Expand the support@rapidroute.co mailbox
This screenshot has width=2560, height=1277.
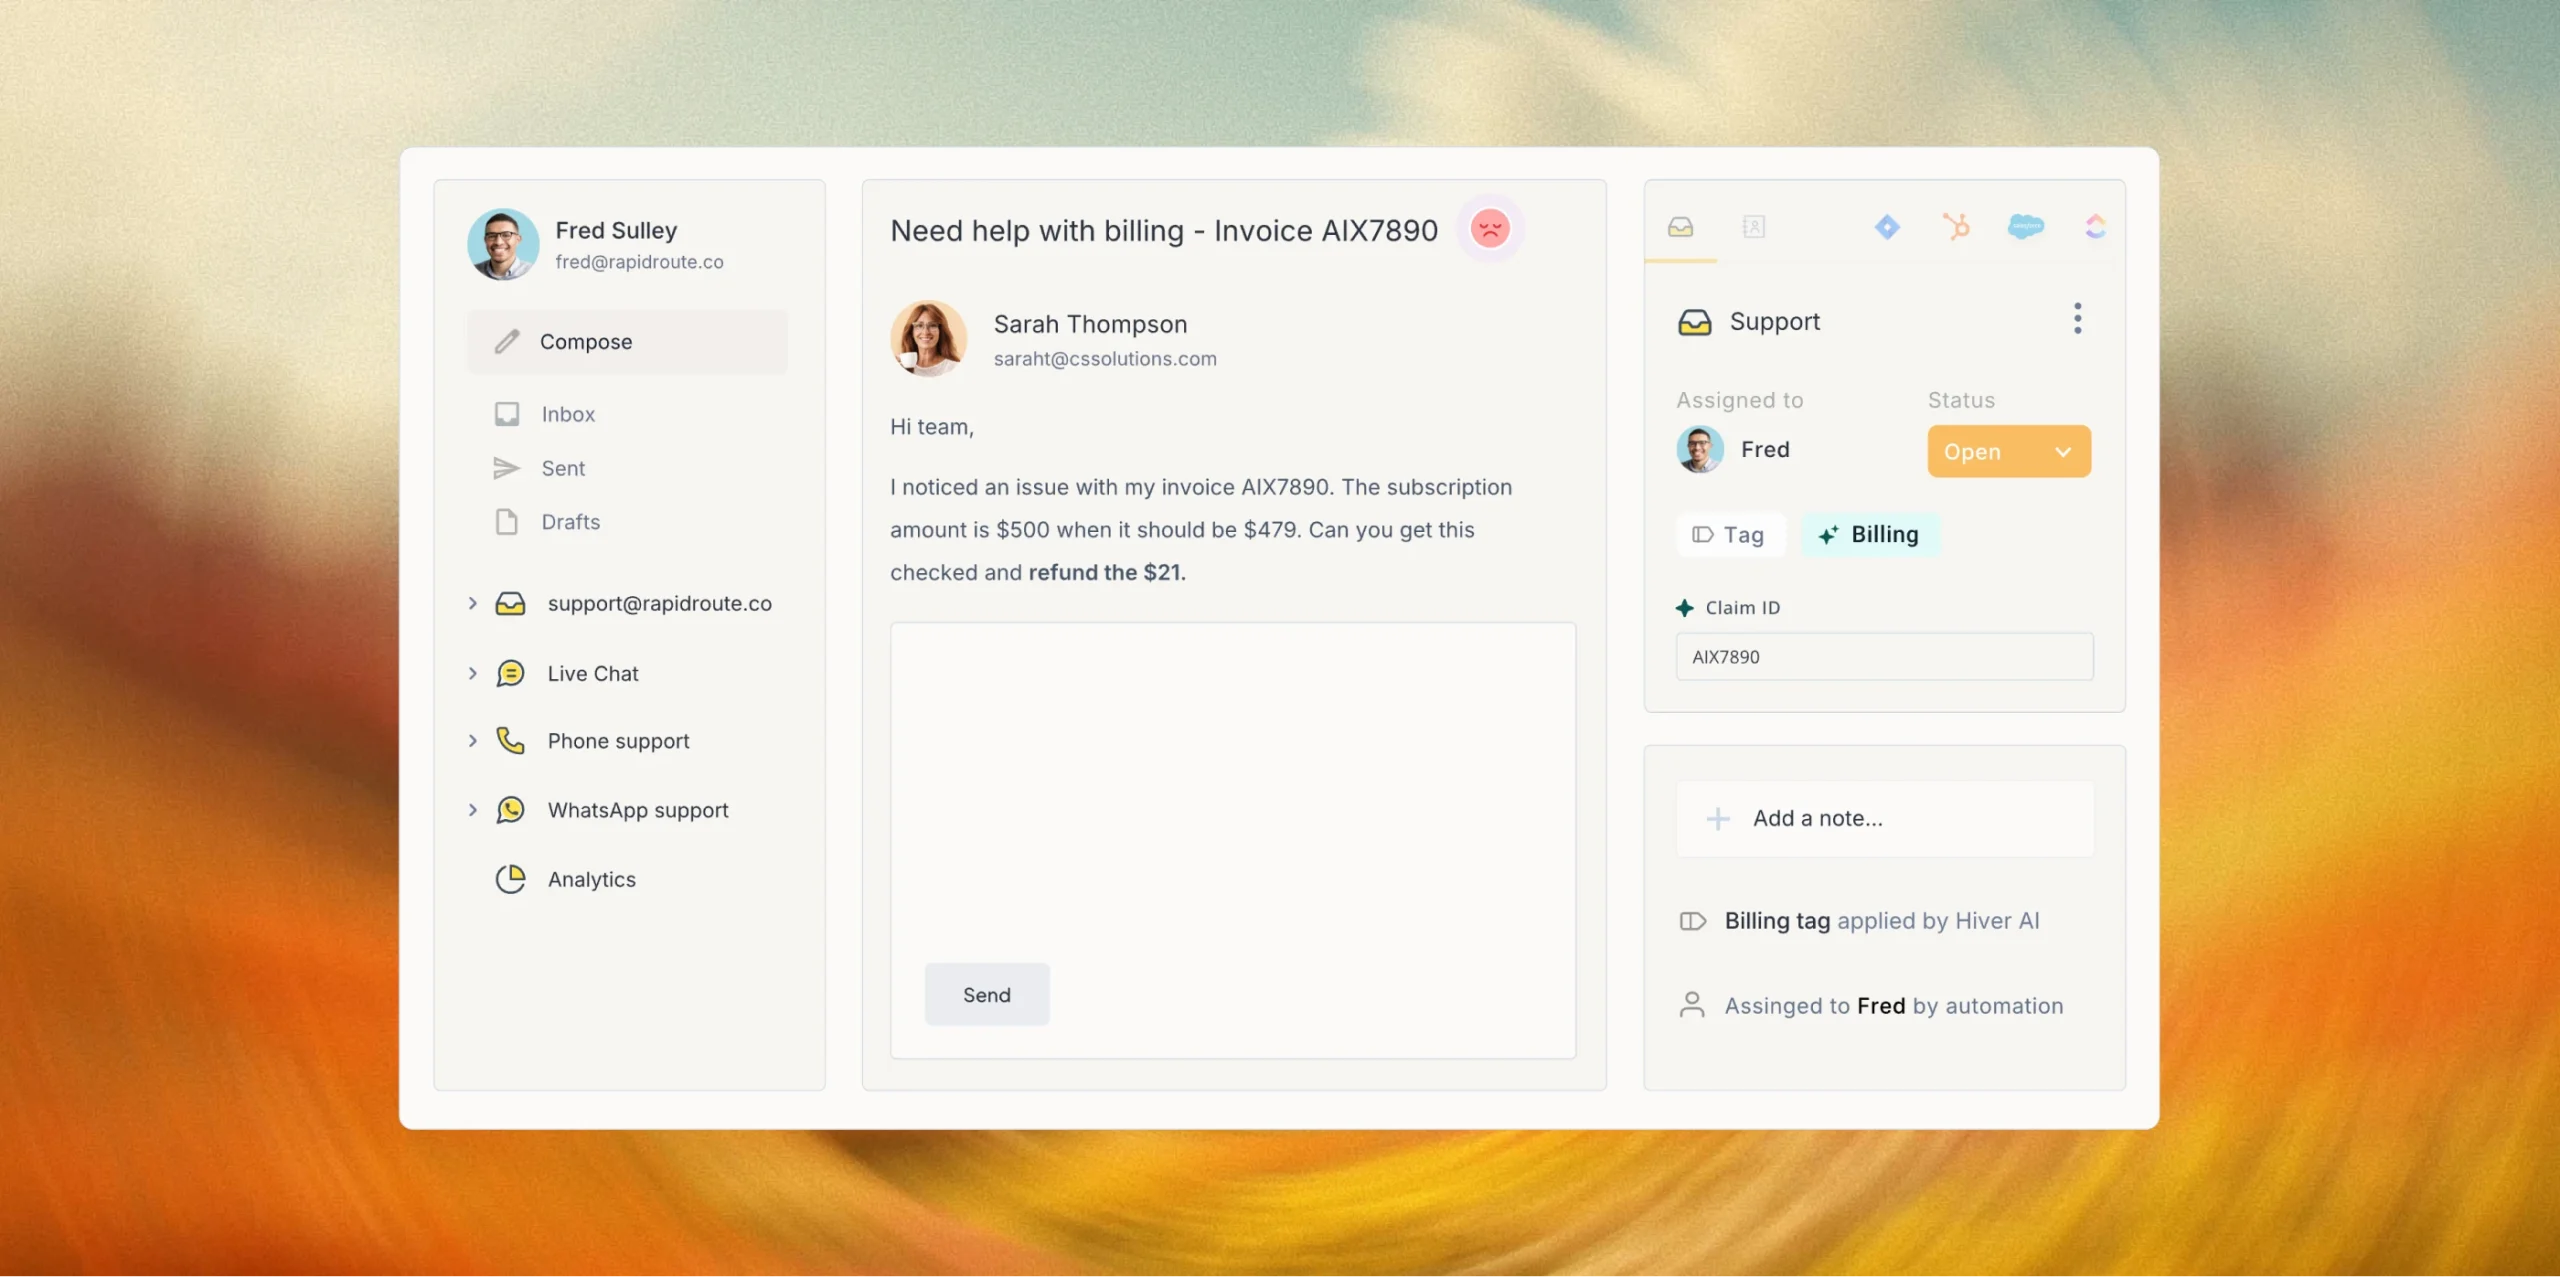[472, 603]
